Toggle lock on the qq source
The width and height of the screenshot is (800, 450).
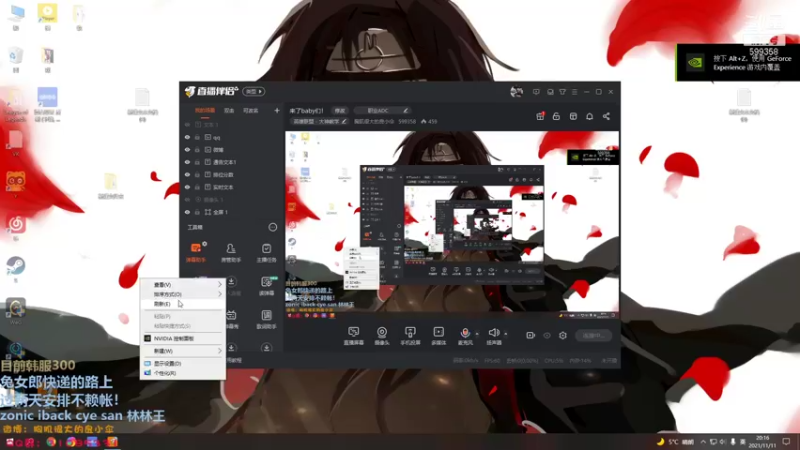(197, 137)
